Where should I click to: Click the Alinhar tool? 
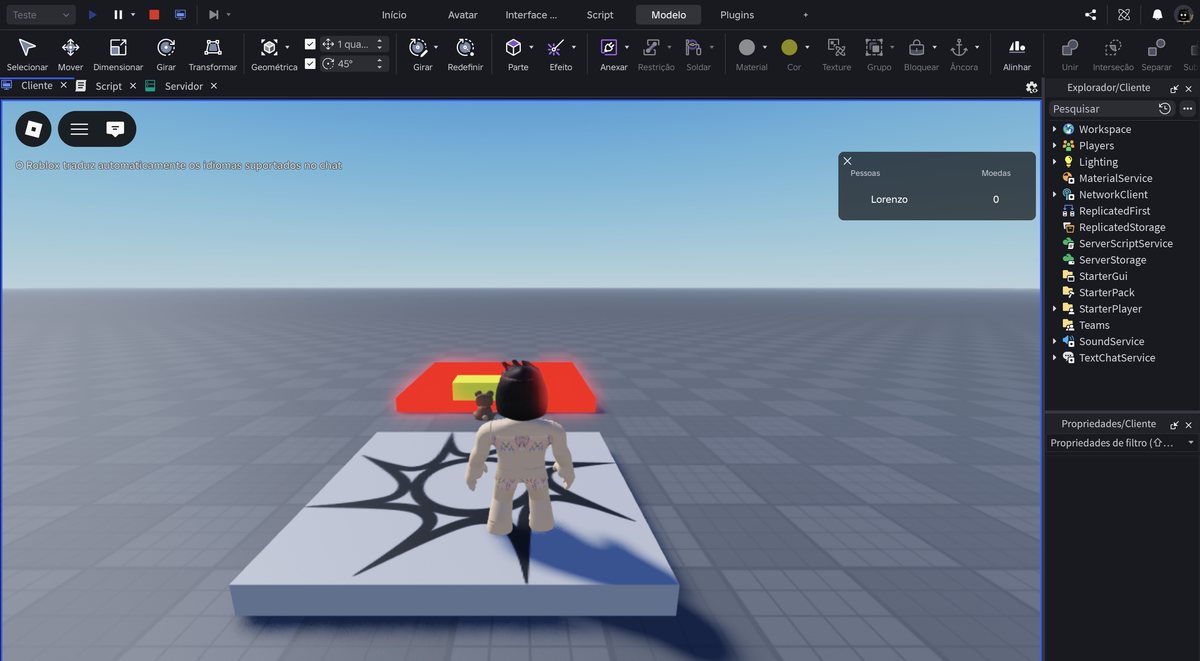click(x=1017, y=54)
